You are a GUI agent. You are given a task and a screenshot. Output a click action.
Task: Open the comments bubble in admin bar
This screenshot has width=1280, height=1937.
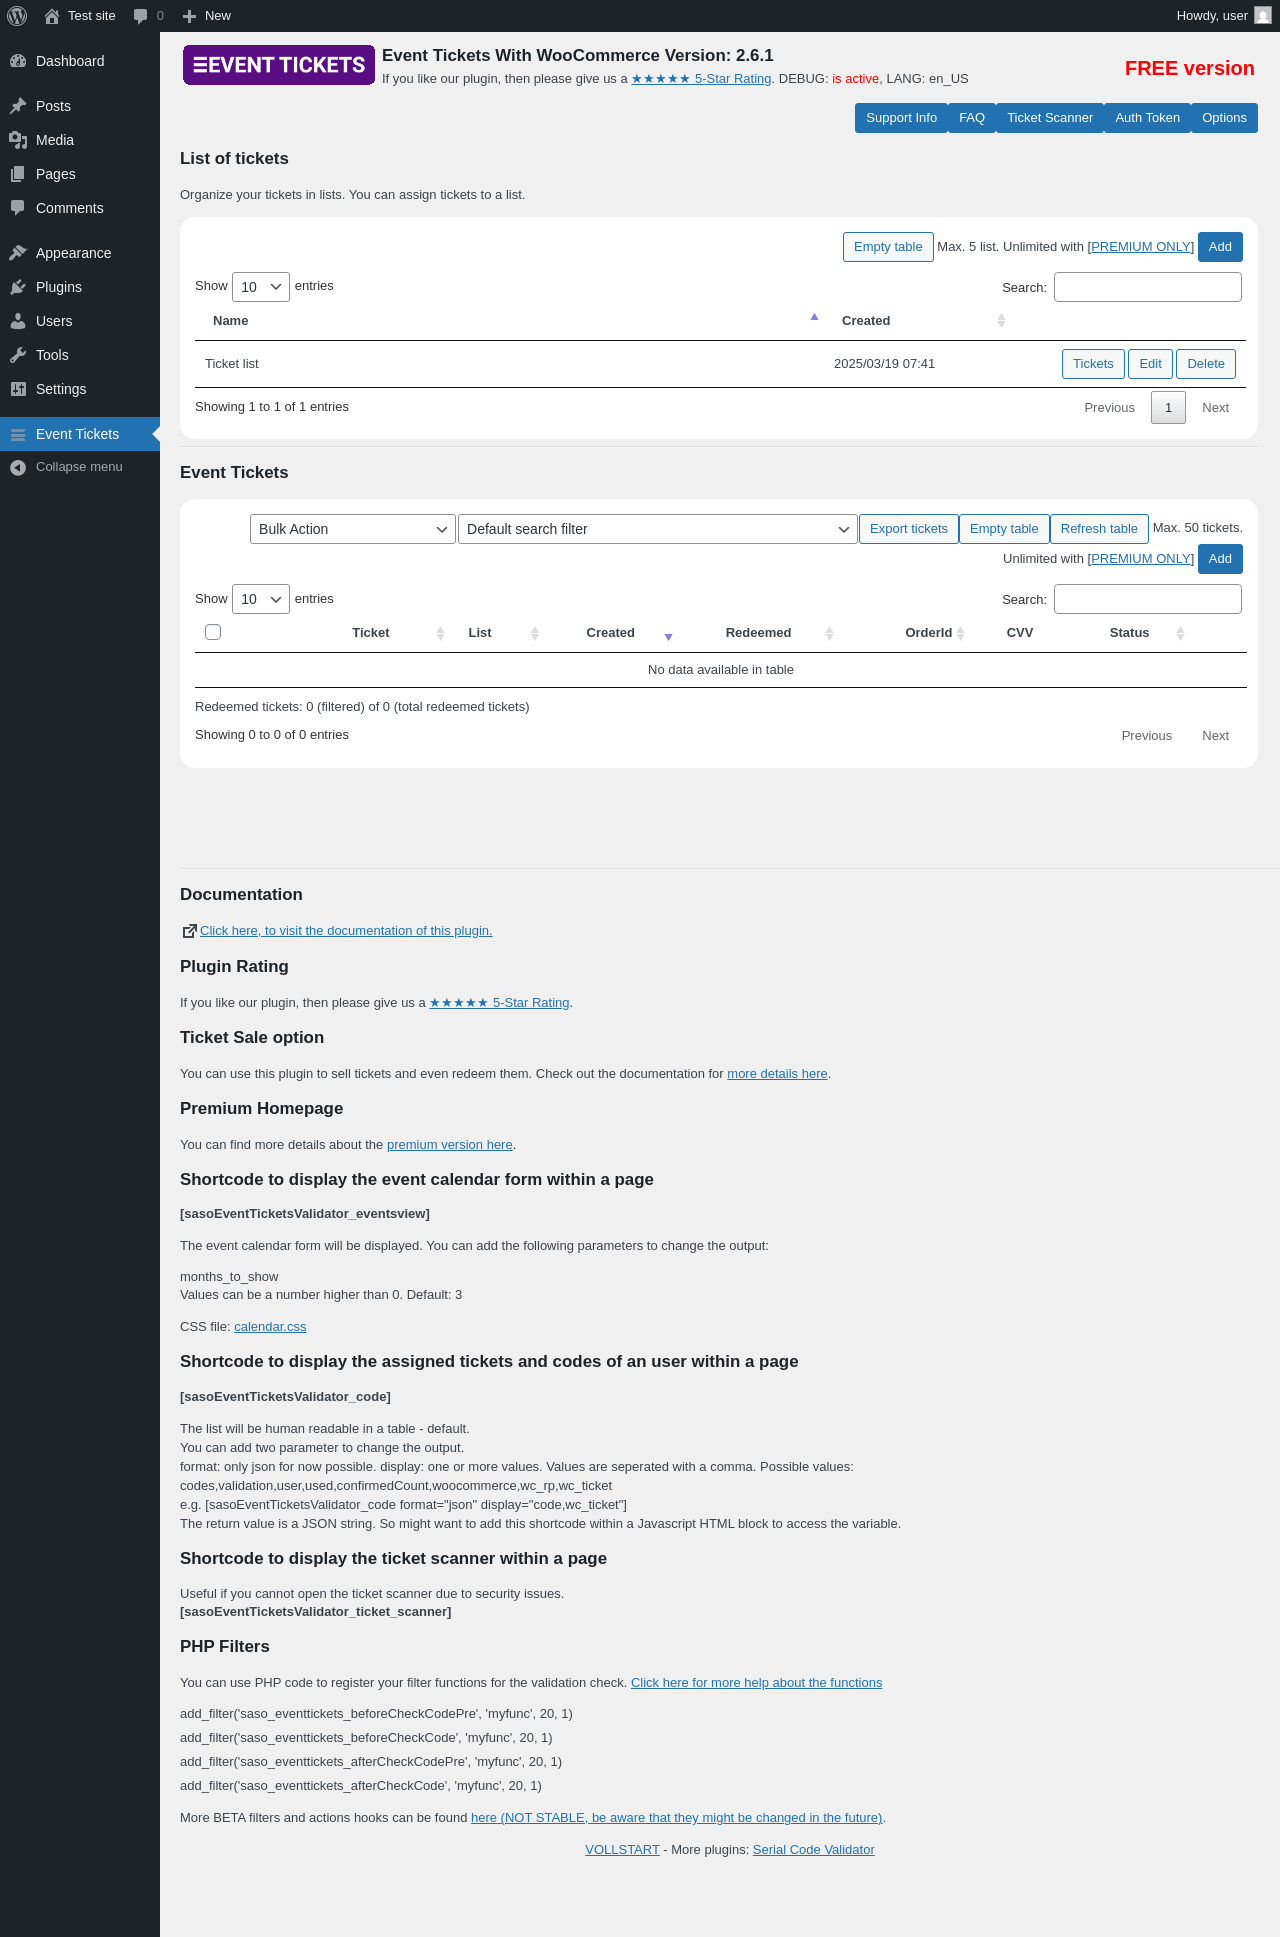pos(140,16)
